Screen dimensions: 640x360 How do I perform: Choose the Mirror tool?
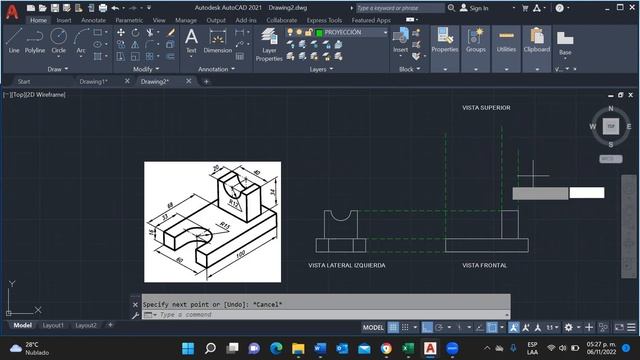coord(135,44)
